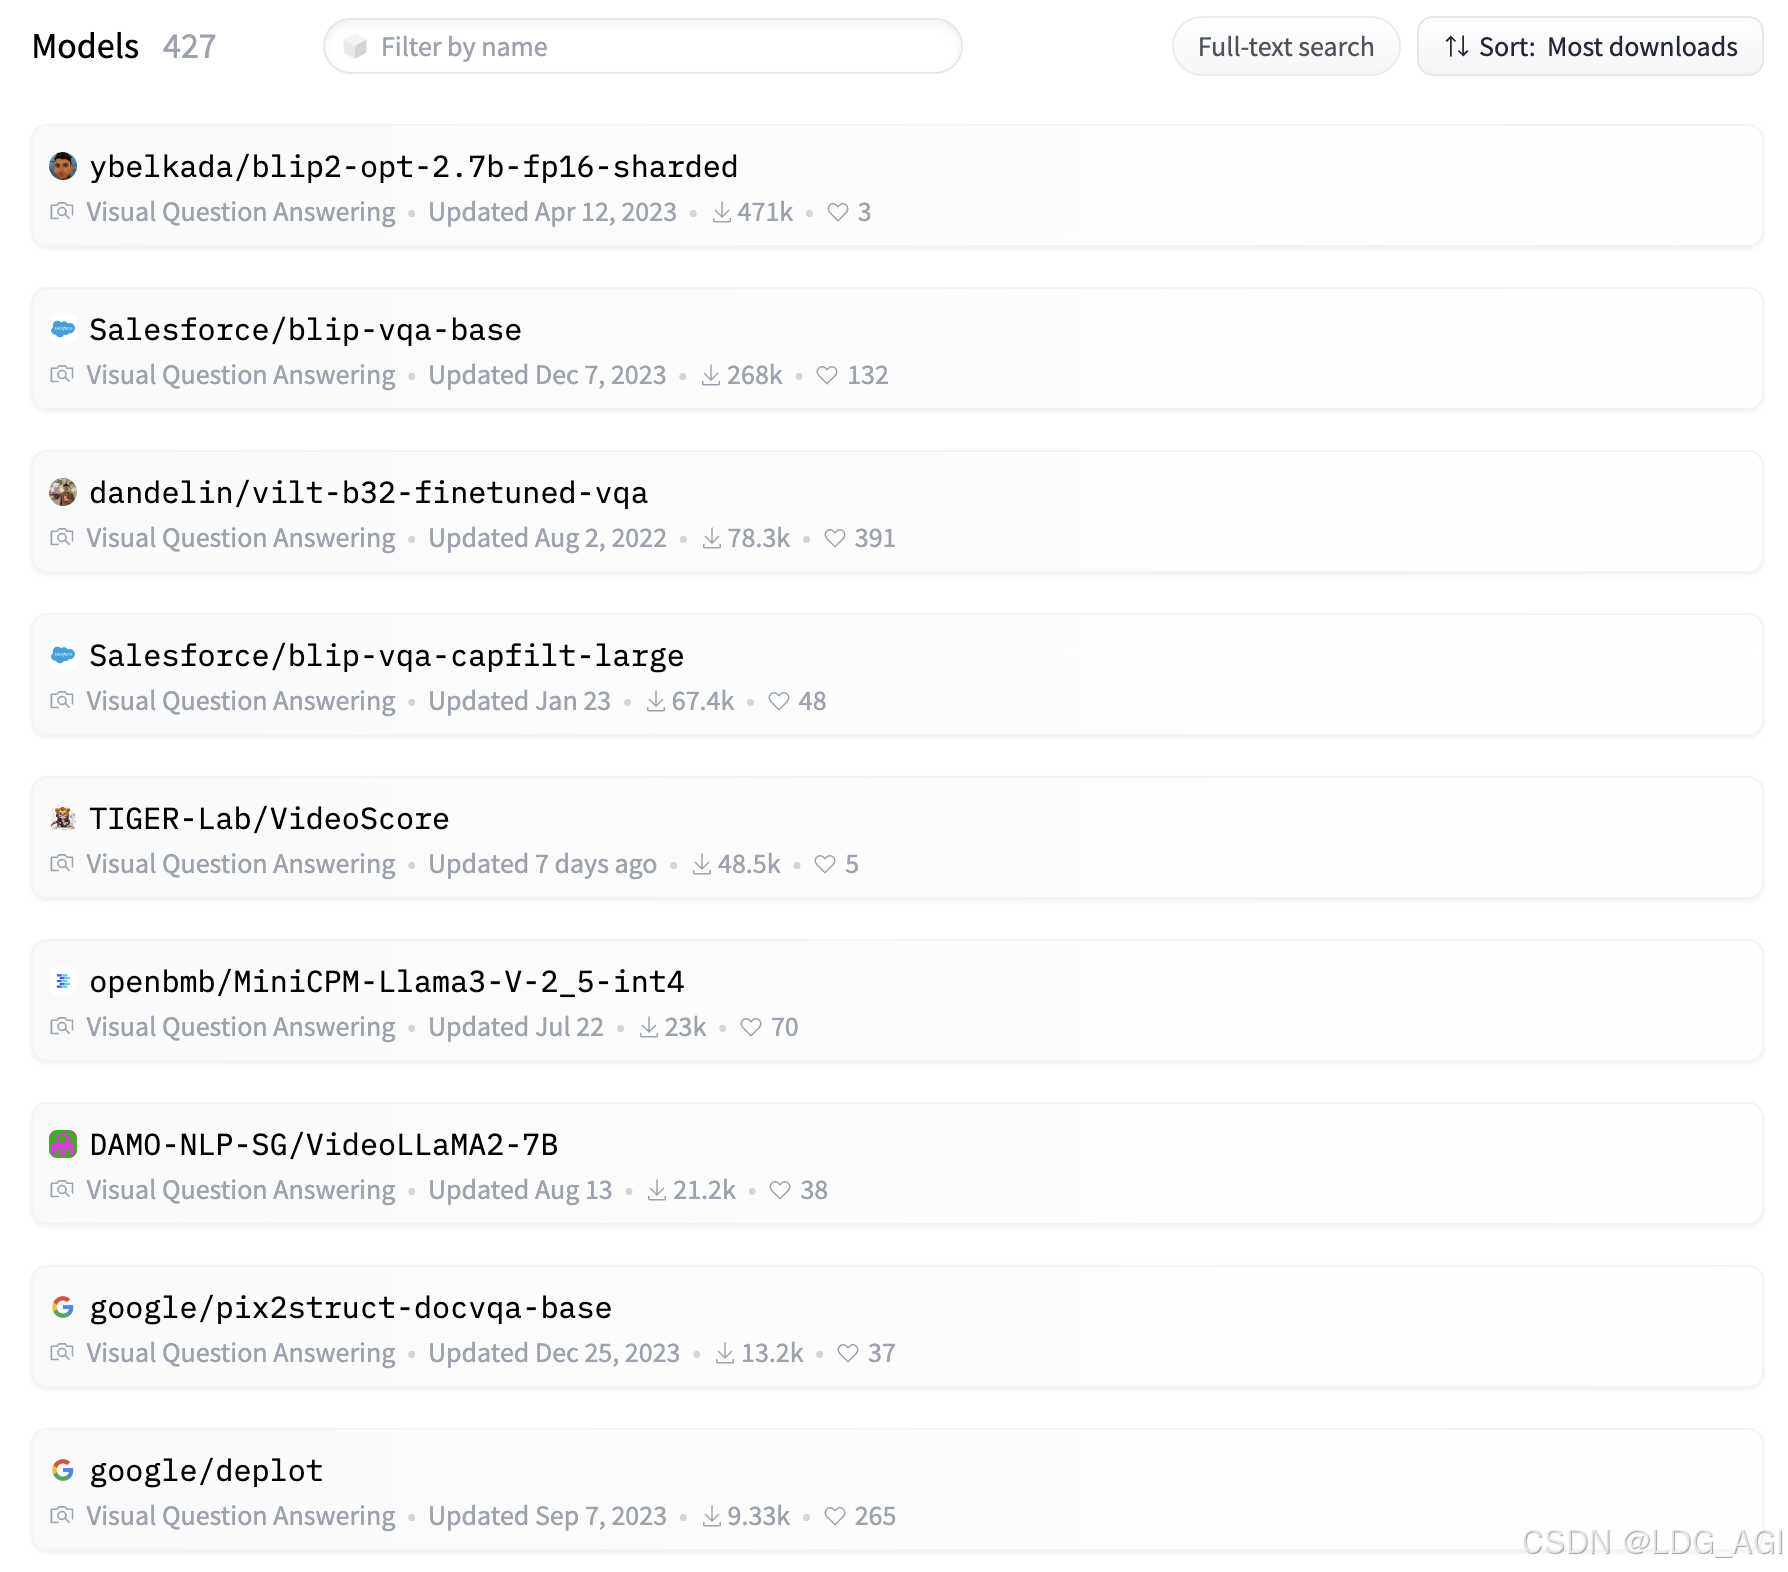This screenshot has height=1572, width=1788.
Task: Open google/deplot model page
Action: point(207,1470)
